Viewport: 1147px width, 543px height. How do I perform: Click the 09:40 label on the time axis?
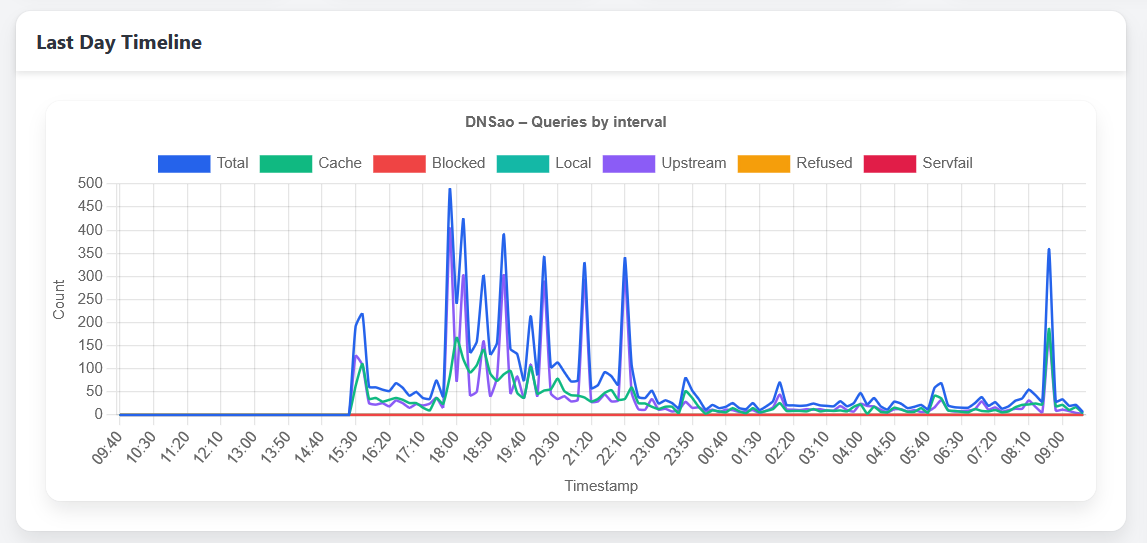click(110, 442)
